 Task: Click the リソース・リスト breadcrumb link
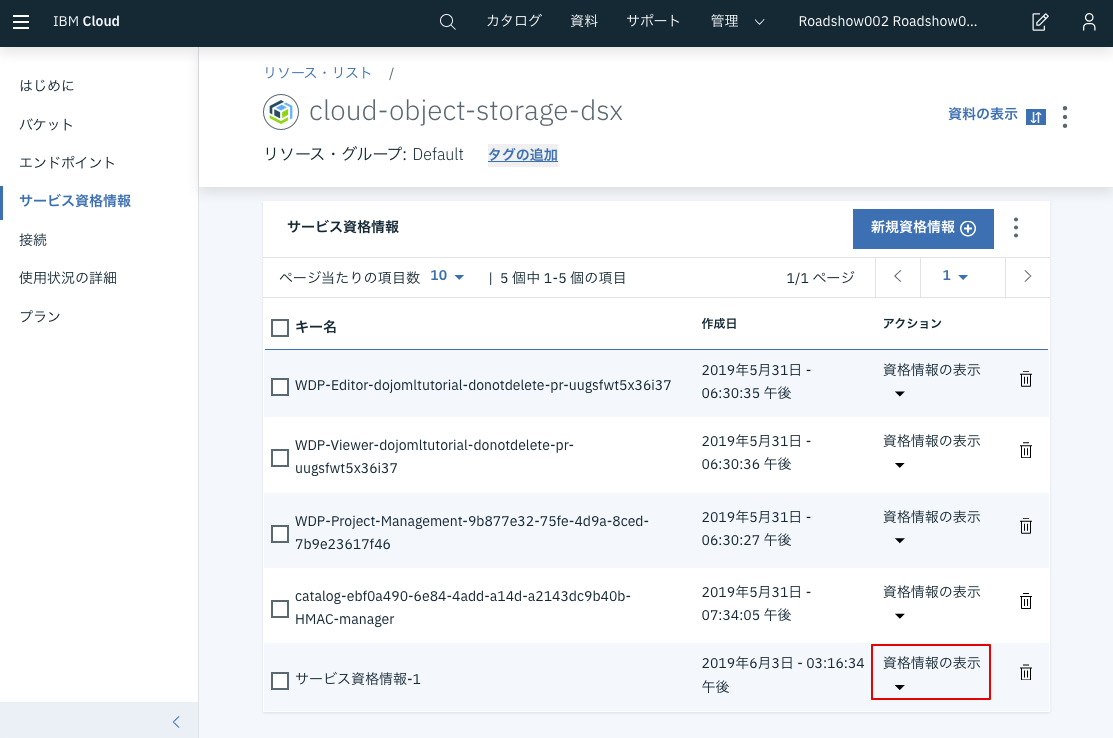coord(318,73)
